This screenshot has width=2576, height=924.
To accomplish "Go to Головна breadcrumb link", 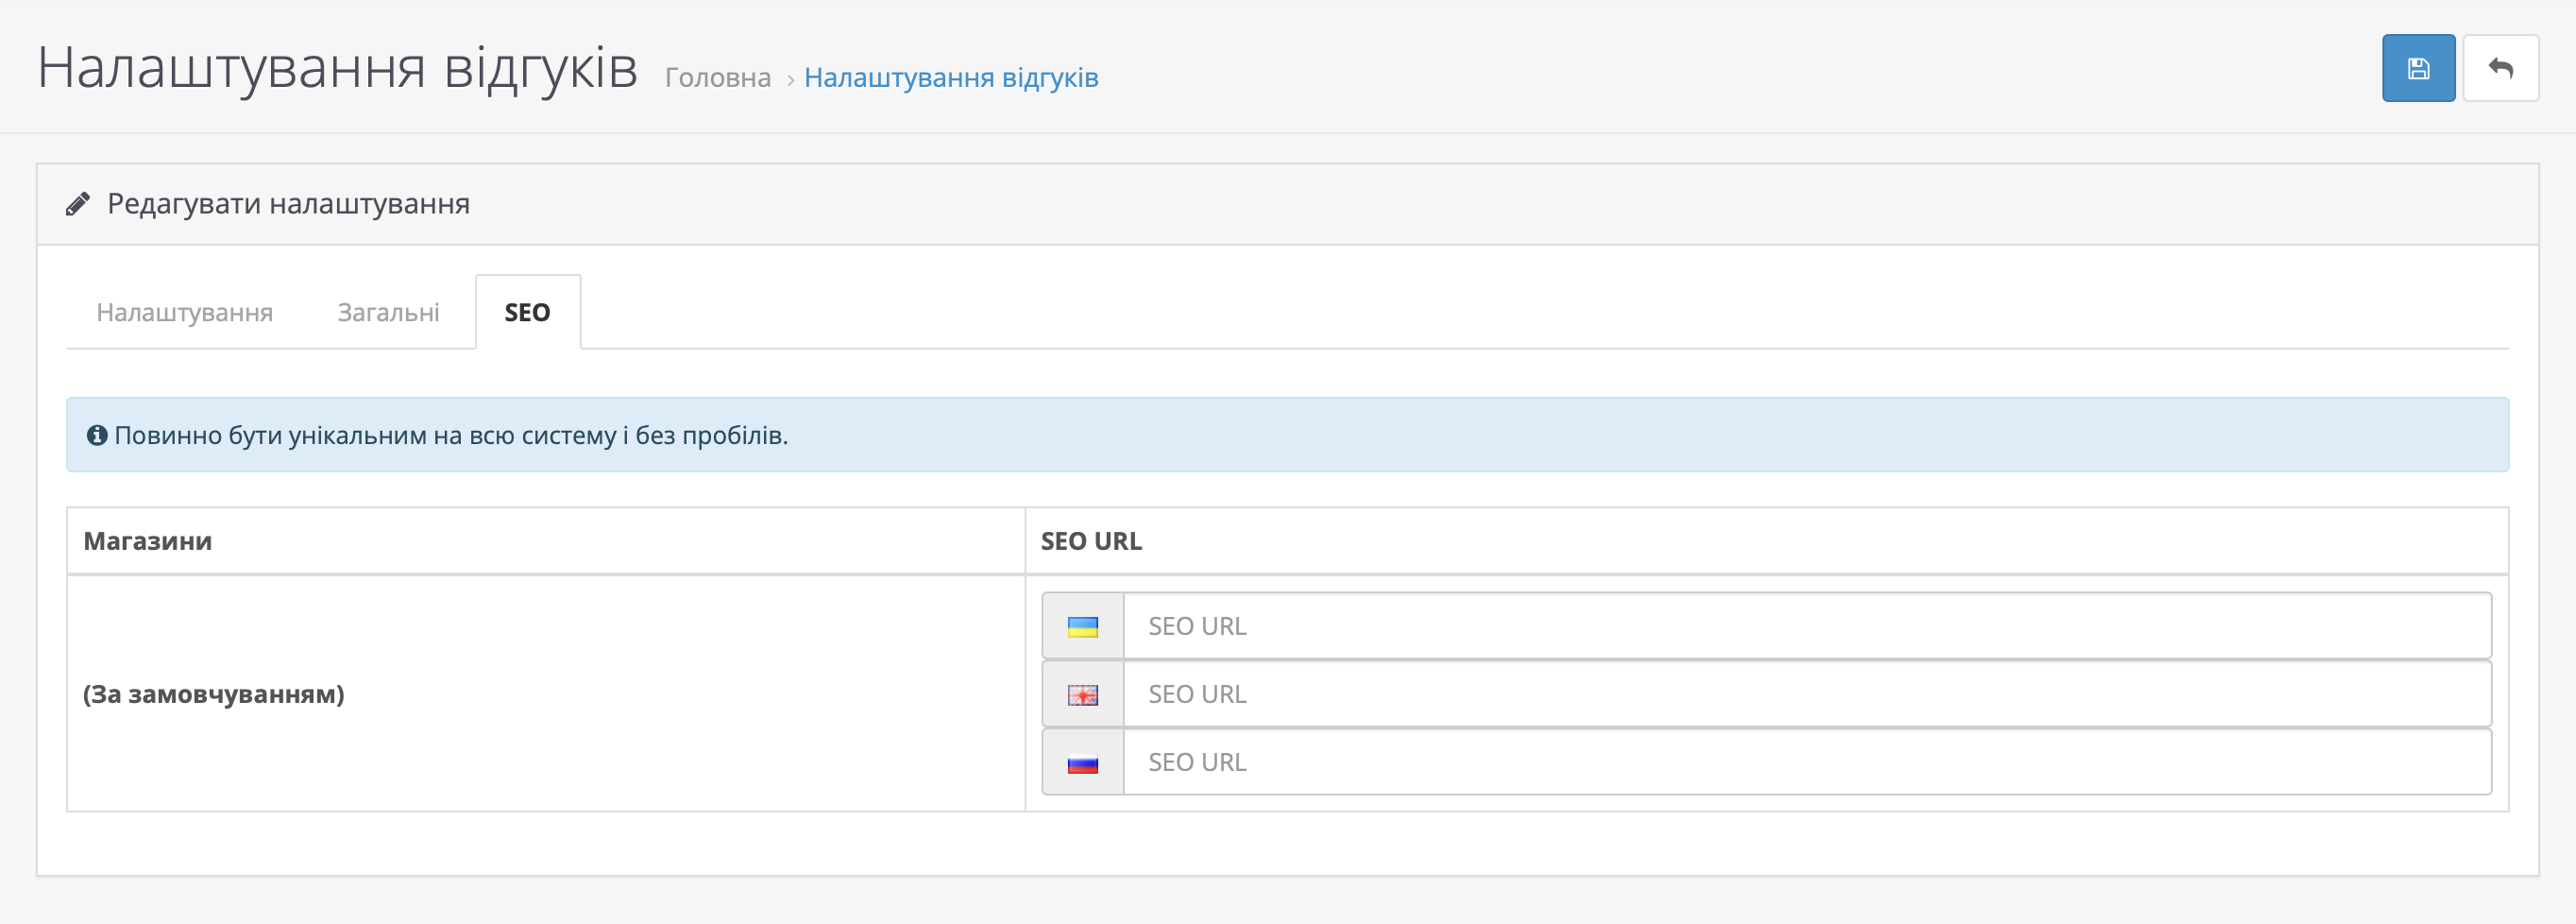I will tap(717, 78).
